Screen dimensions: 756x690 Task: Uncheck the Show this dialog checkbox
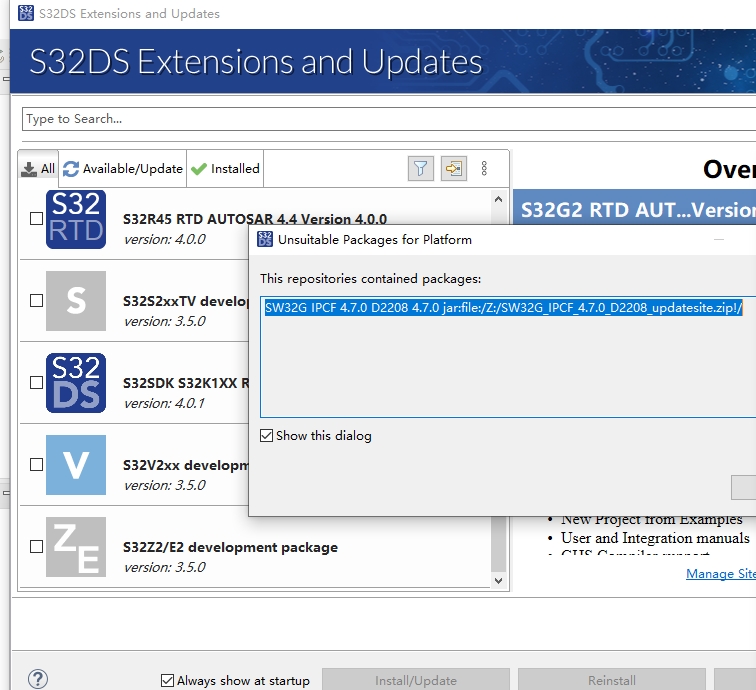(x=266, y=435)
